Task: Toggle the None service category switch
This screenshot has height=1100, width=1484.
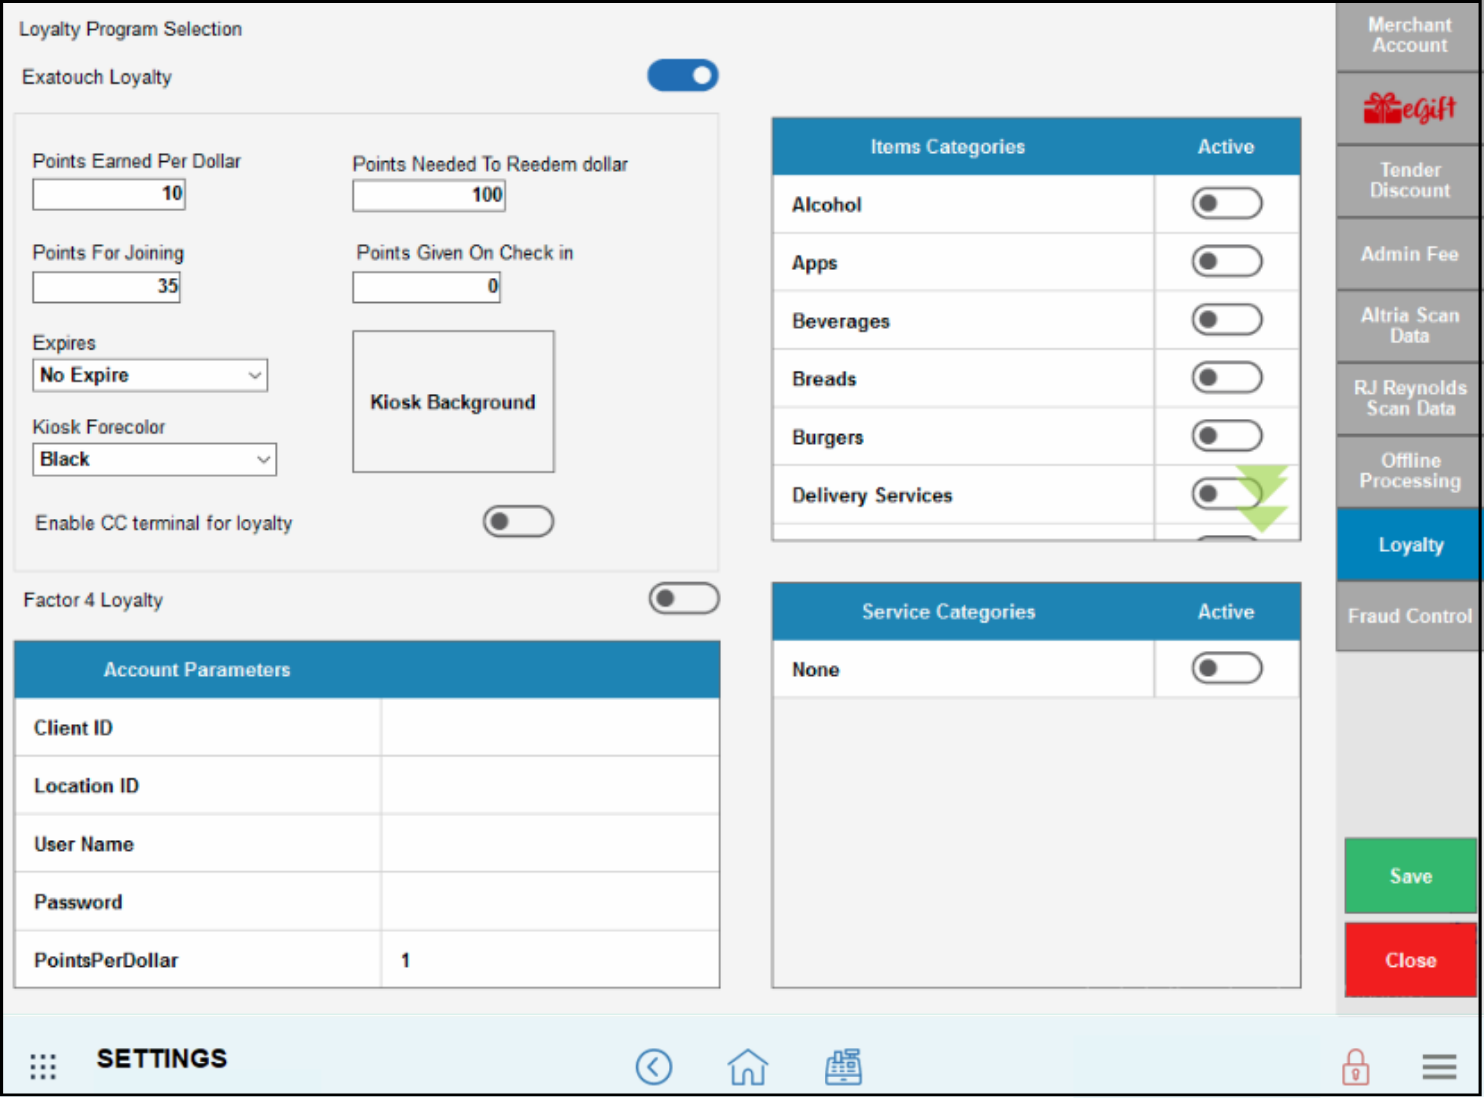Action: 1227,668
